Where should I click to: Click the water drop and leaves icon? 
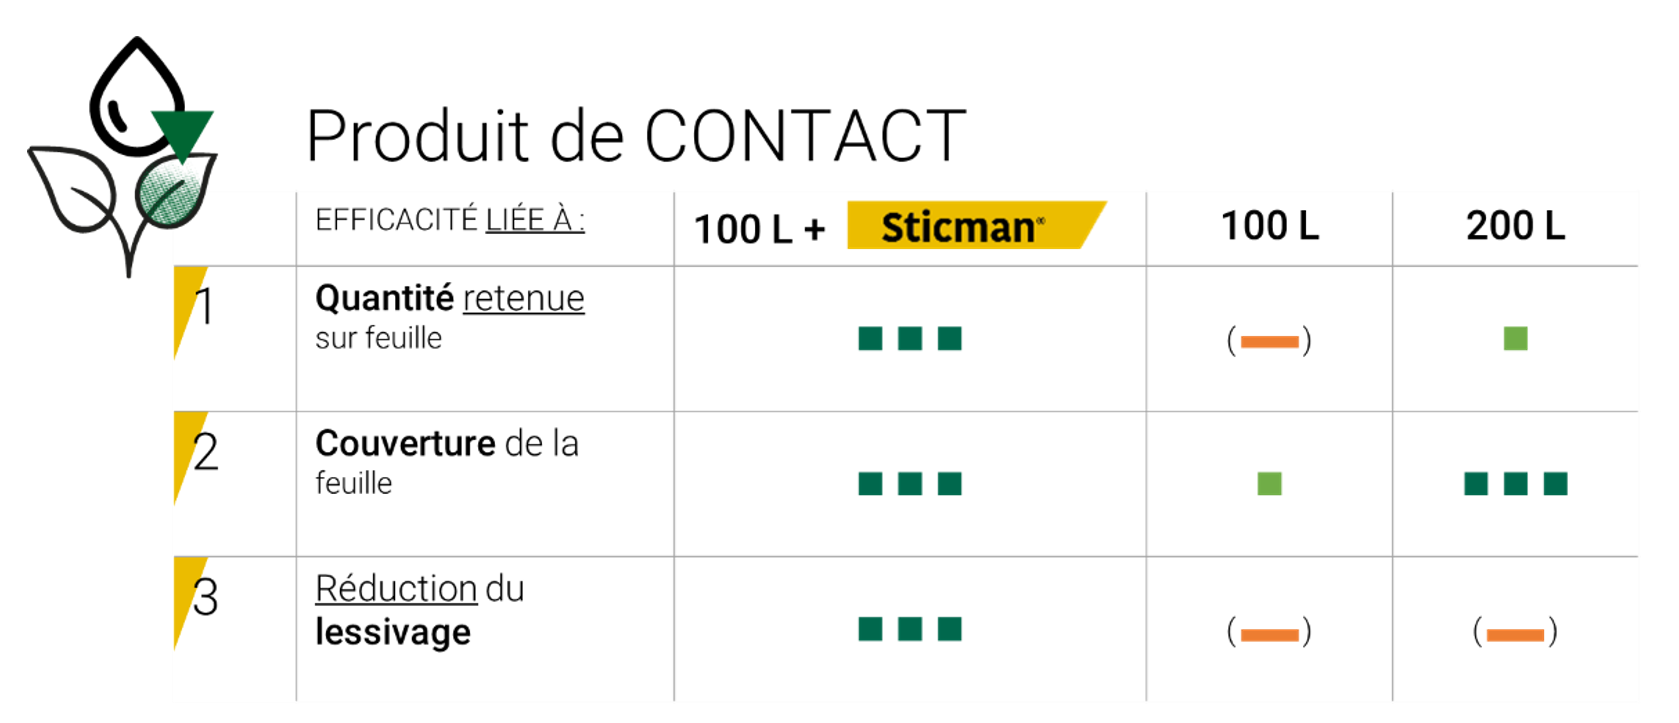[x=122, y=156]
